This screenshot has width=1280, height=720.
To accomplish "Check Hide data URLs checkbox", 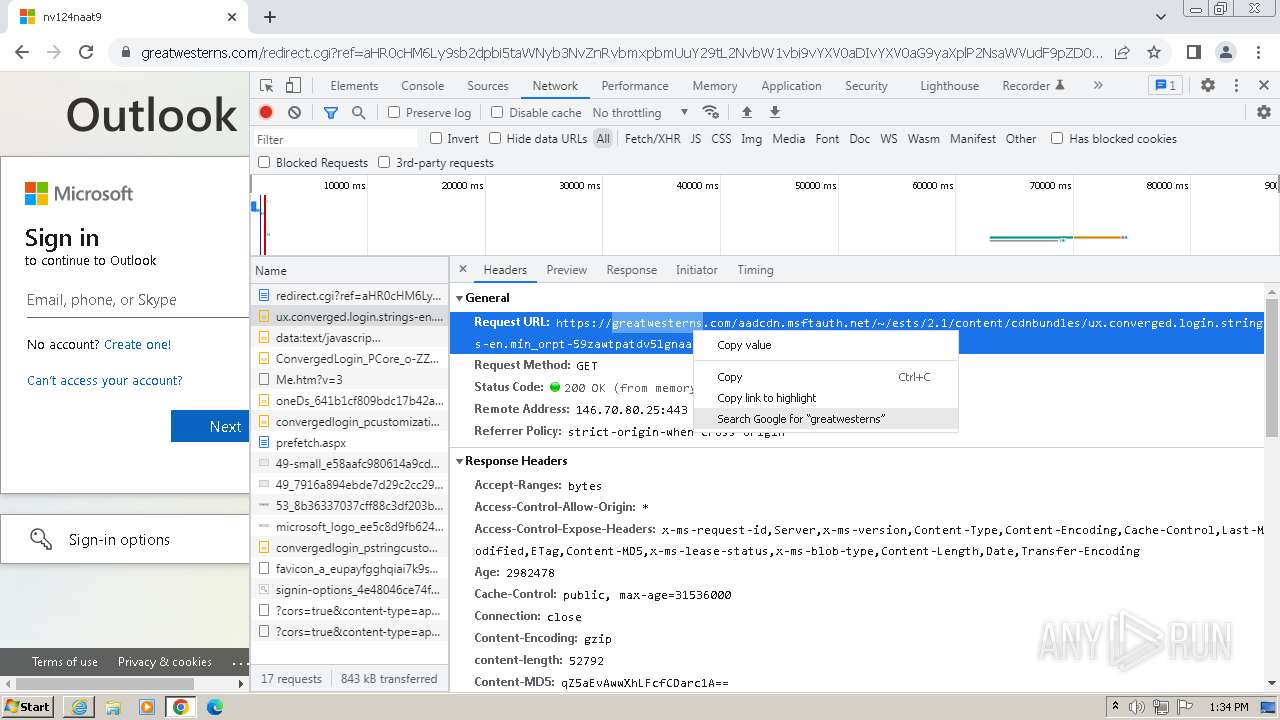I will [495, 139].
